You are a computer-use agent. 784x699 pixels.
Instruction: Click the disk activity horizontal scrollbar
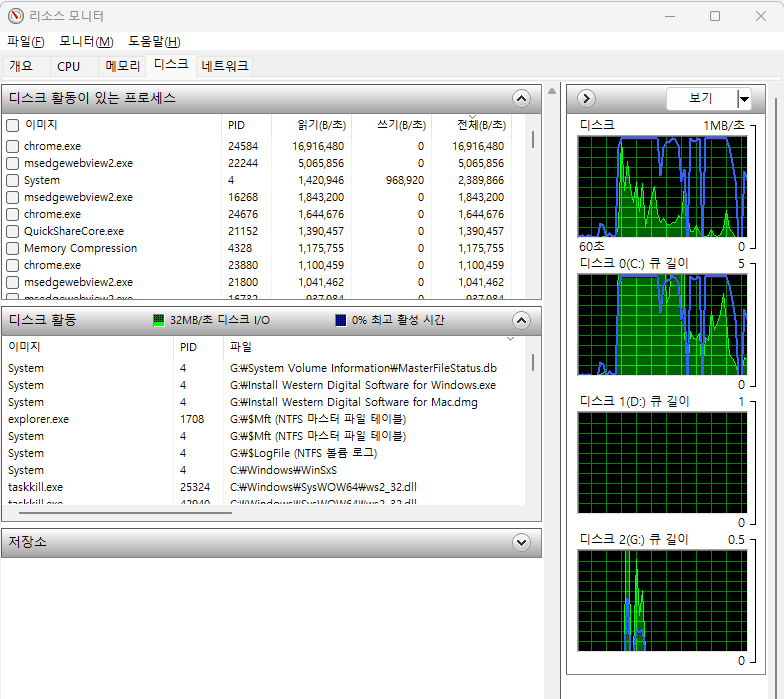(125, 513)
